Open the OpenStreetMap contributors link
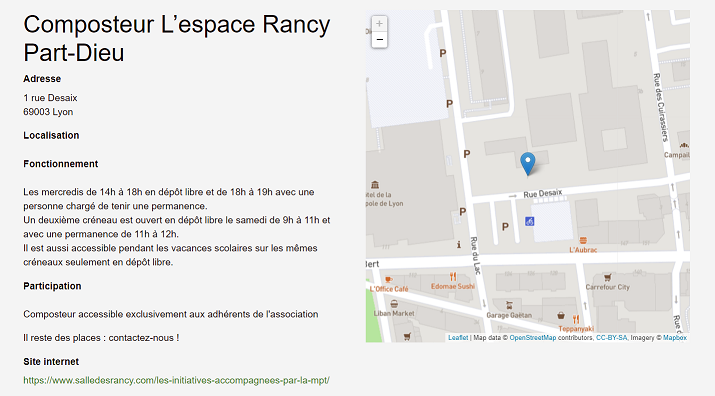 click(533, 338)
